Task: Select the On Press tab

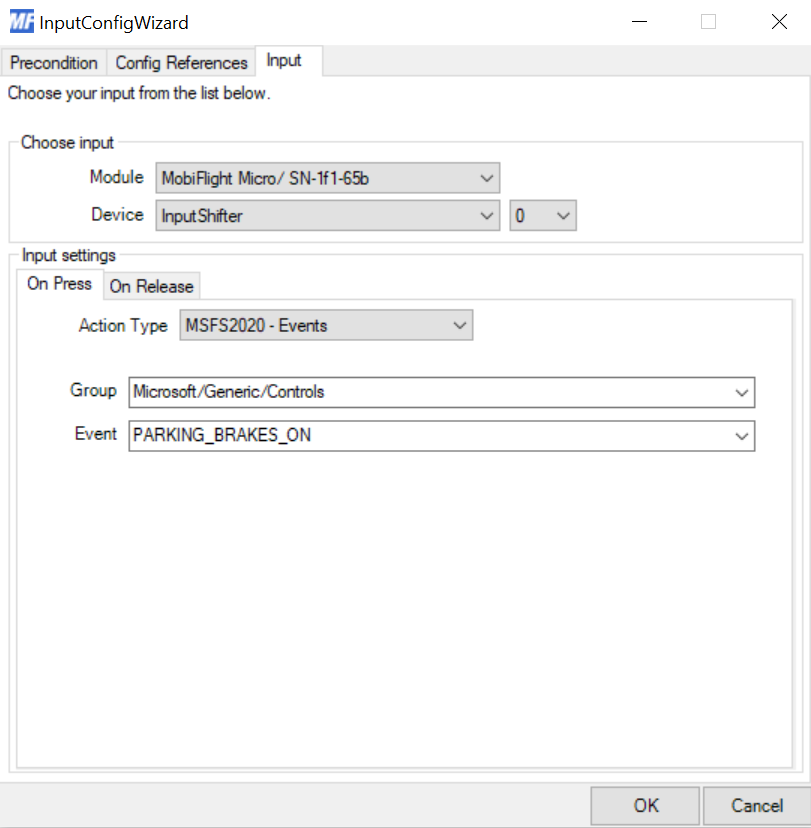Action: coord(60,284)
